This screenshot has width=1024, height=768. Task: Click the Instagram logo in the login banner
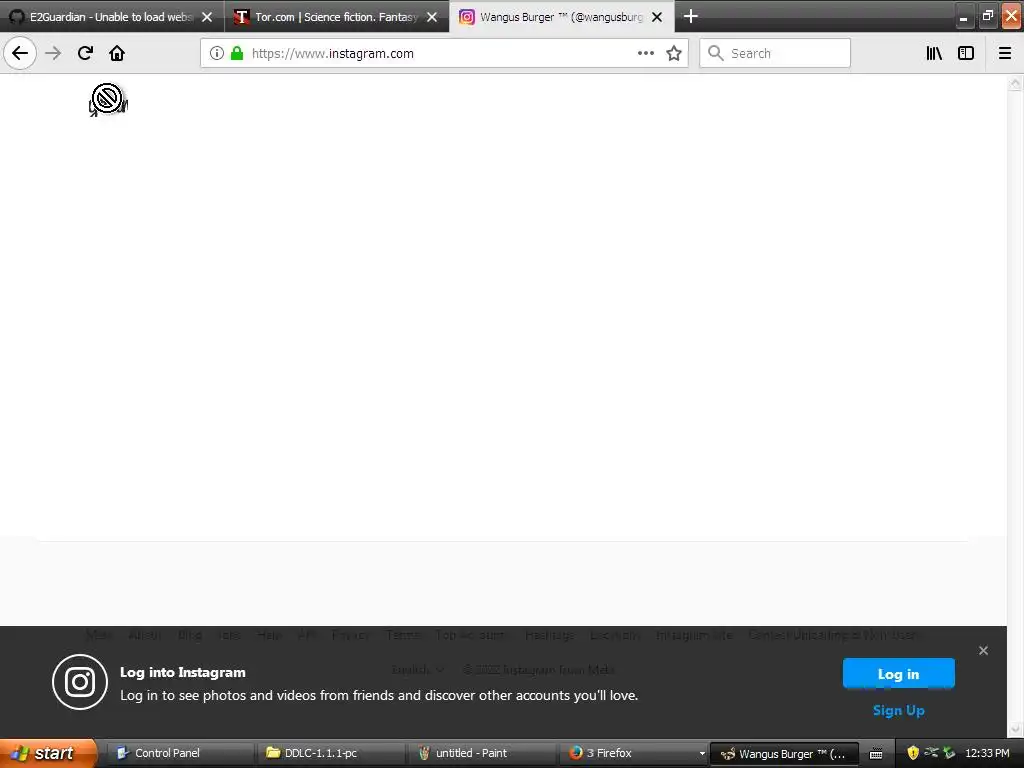pos(80,682)
